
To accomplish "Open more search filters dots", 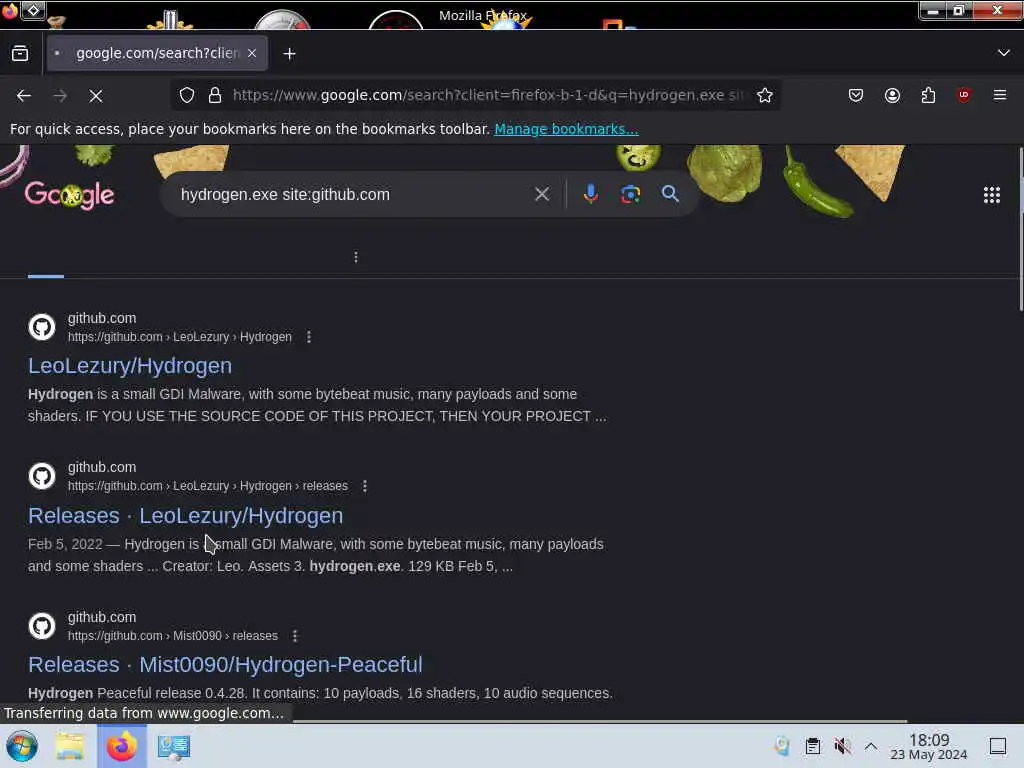I will pyautogui.click(x=356, y=257).
